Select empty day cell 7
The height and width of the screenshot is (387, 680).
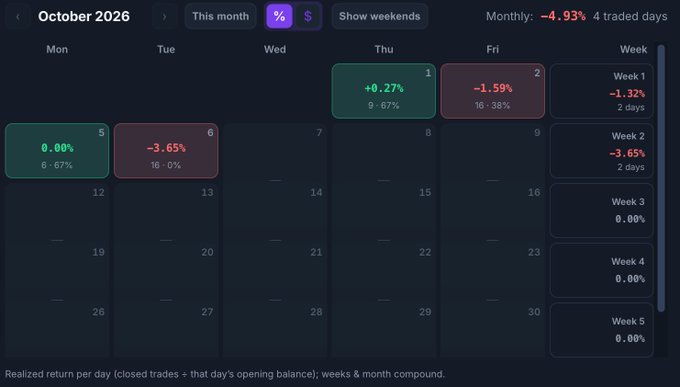tap(275, 151)
